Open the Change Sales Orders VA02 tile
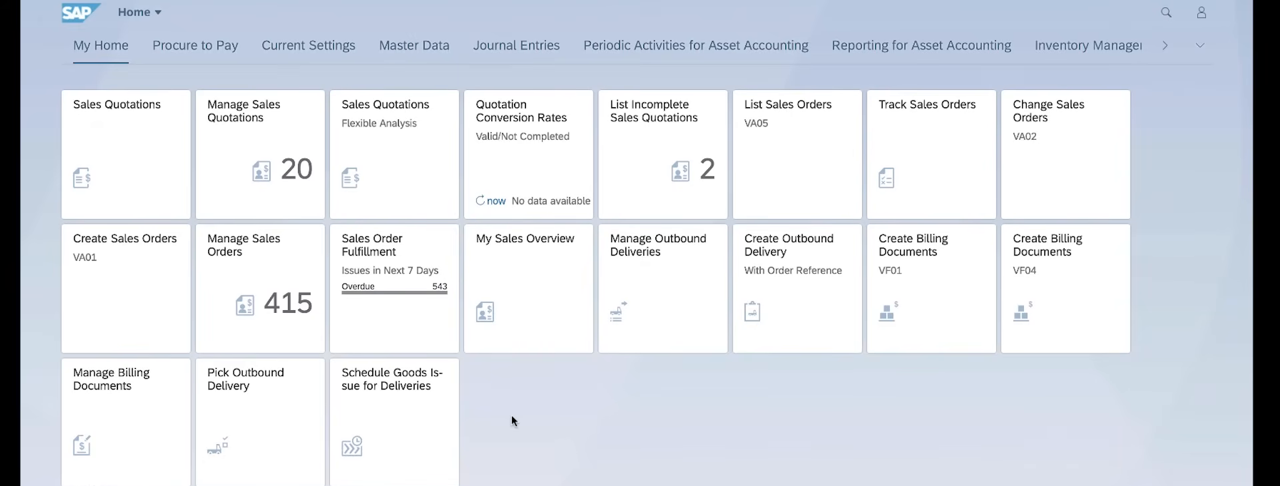Viewport: 1280px width, 486px height. click(1065, 154)
